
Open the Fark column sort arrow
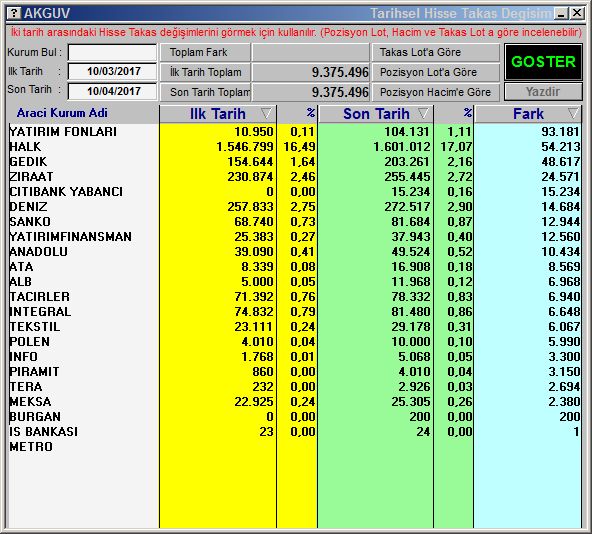pyautogui.click(x=573, y=113)
